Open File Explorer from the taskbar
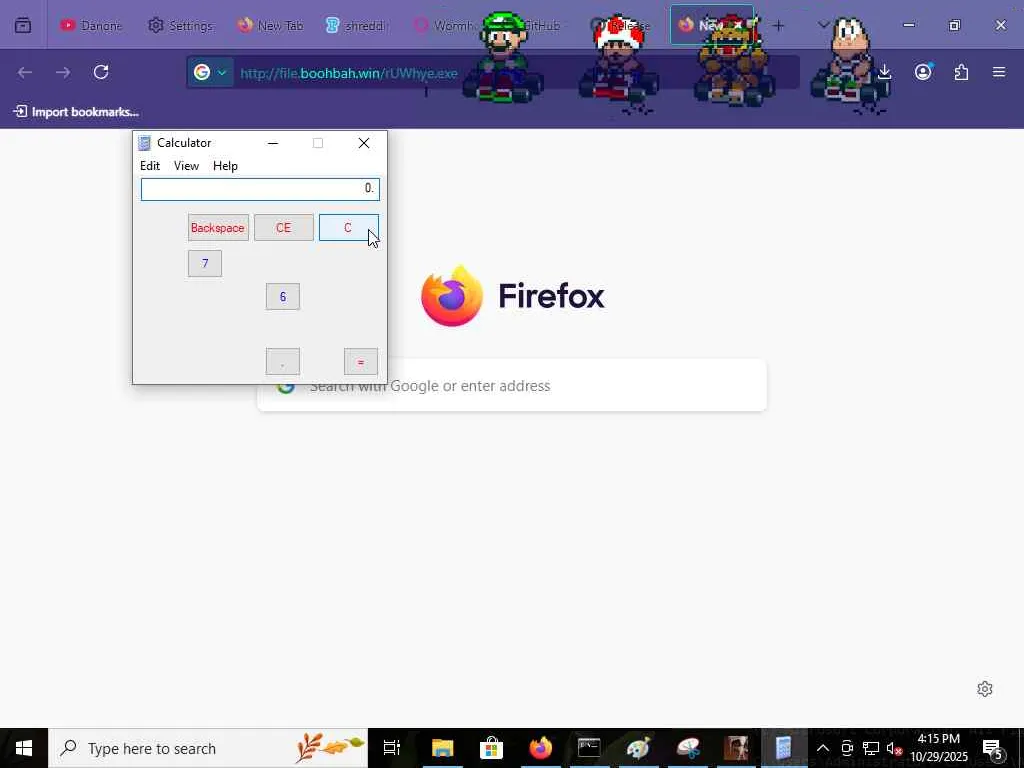This screenshot has height=768, width=1024. 442,748
